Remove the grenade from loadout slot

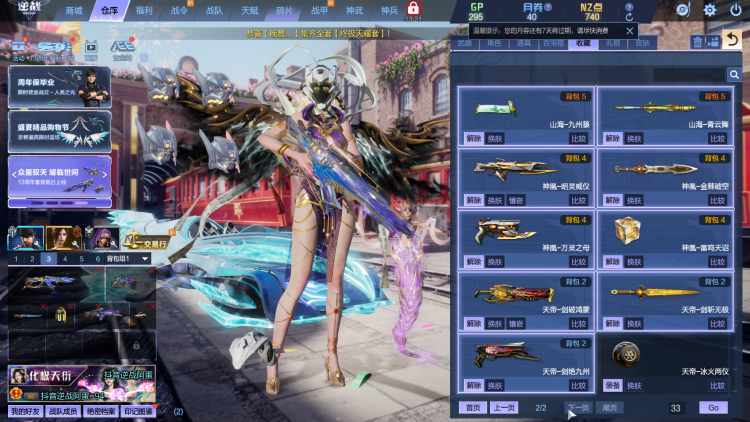pyautogui.click(x=70, y=306)
